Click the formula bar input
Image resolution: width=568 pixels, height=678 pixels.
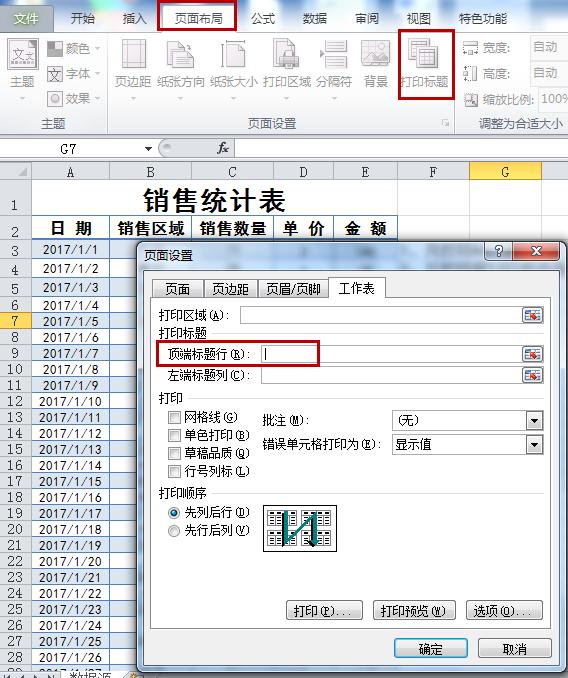click(401, 148)
